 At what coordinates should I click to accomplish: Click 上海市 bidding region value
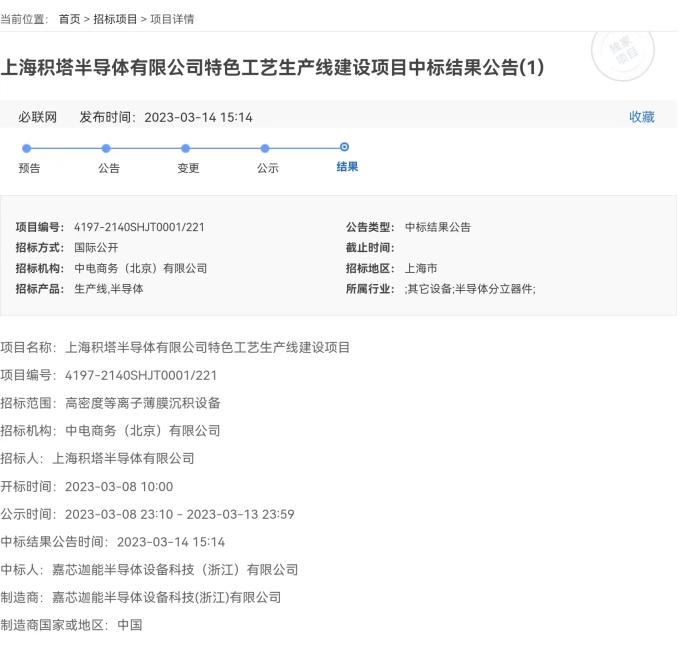click(x=421, y=268)
